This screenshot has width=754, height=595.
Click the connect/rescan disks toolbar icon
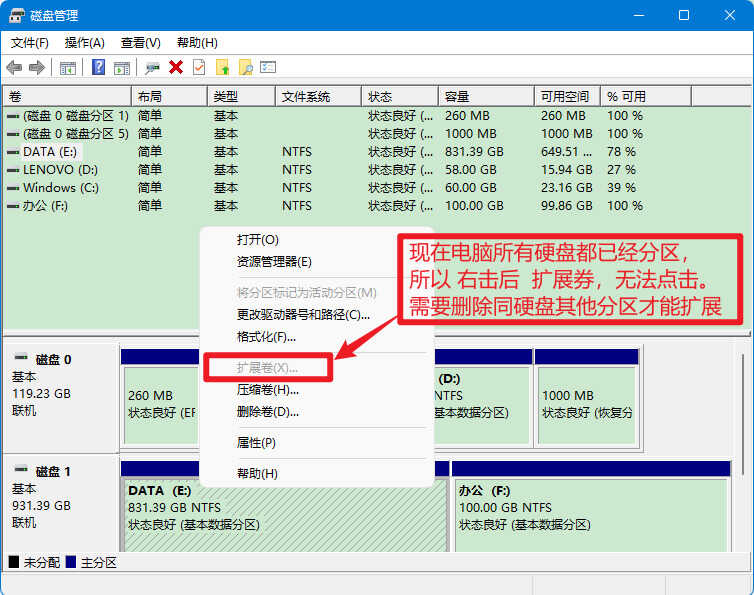[x=152, y=68]
